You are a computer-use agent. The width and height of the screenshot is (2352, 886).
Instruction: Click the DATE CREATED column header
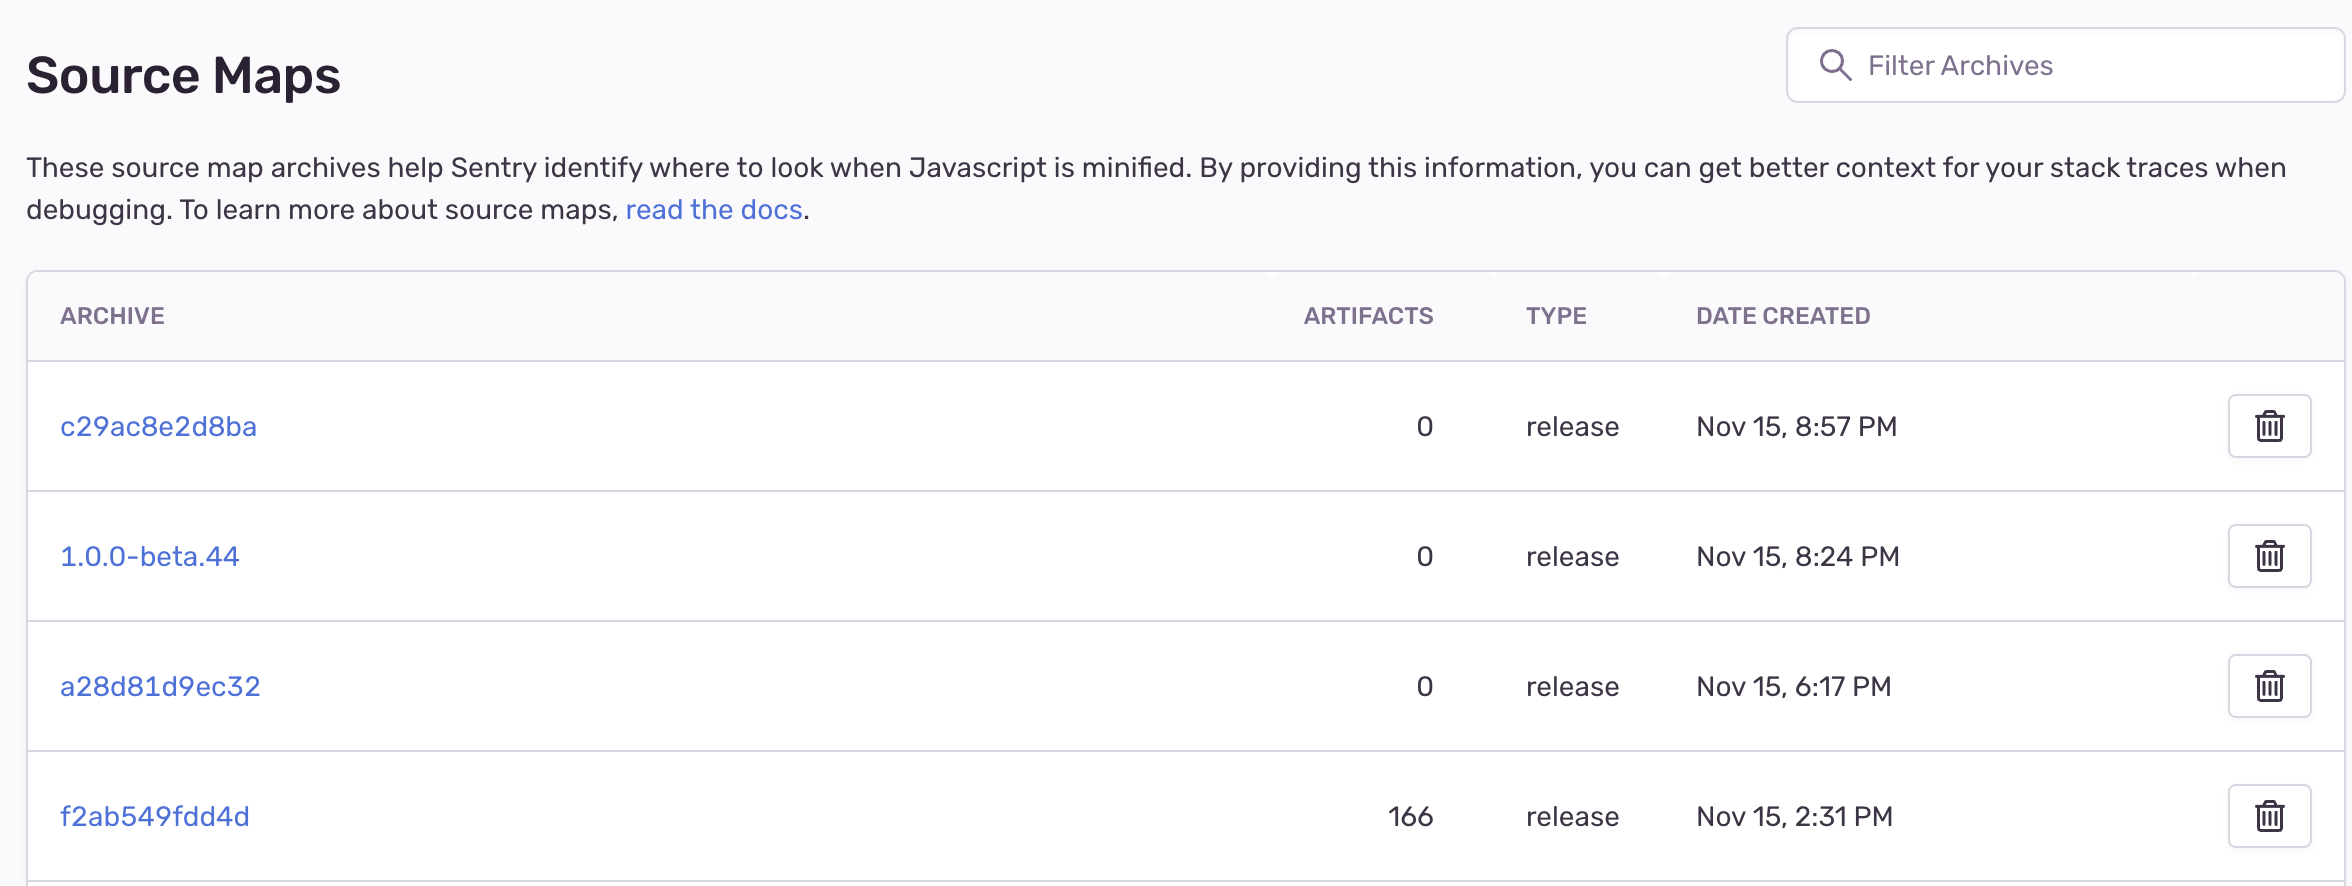[x=1783, y=316]
